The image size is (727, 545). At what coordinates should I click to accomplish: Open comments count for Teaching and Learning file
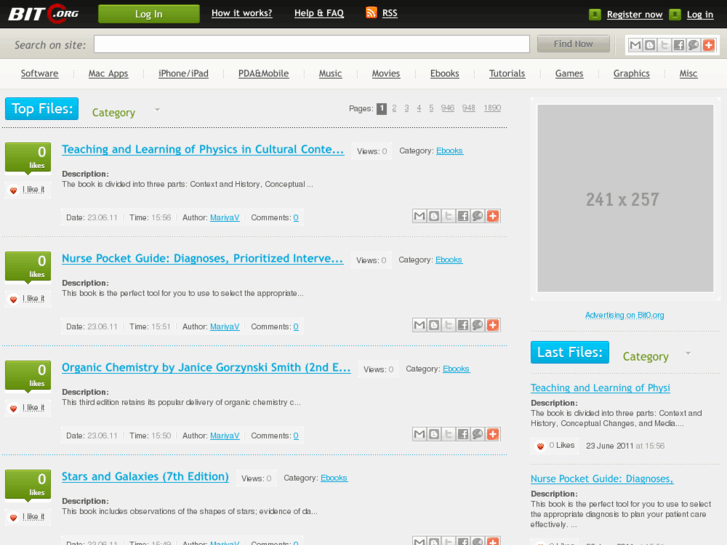pos(296,218)
